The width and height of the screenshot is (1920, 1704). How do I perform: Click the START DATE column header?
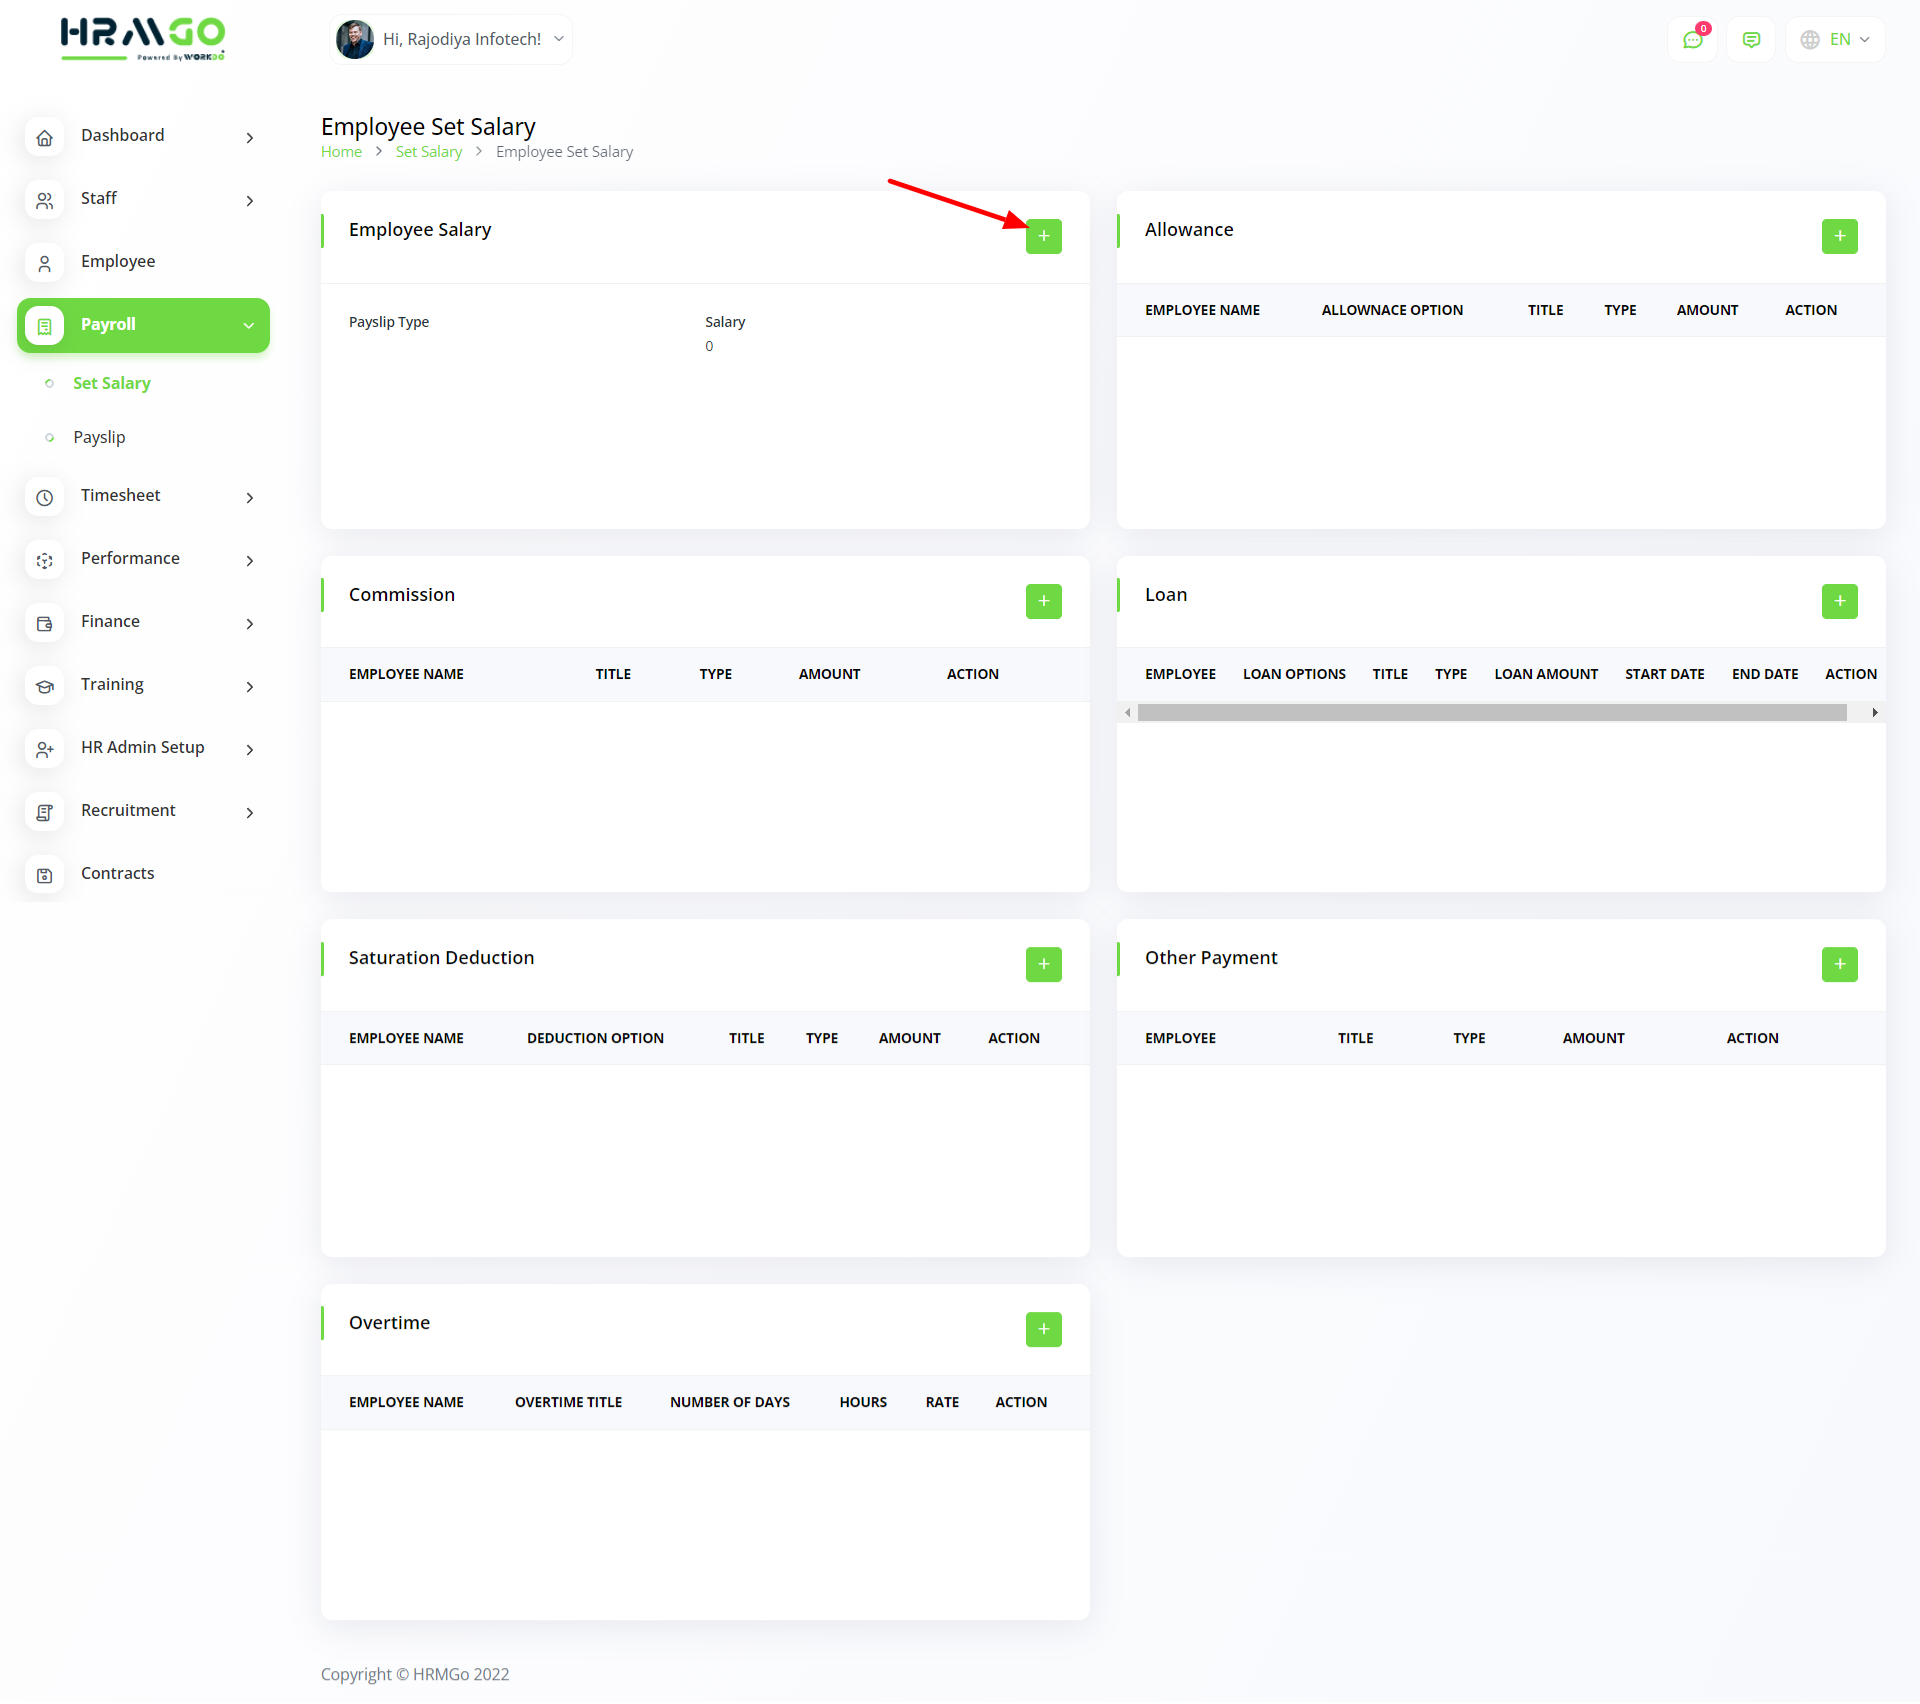1665,674
